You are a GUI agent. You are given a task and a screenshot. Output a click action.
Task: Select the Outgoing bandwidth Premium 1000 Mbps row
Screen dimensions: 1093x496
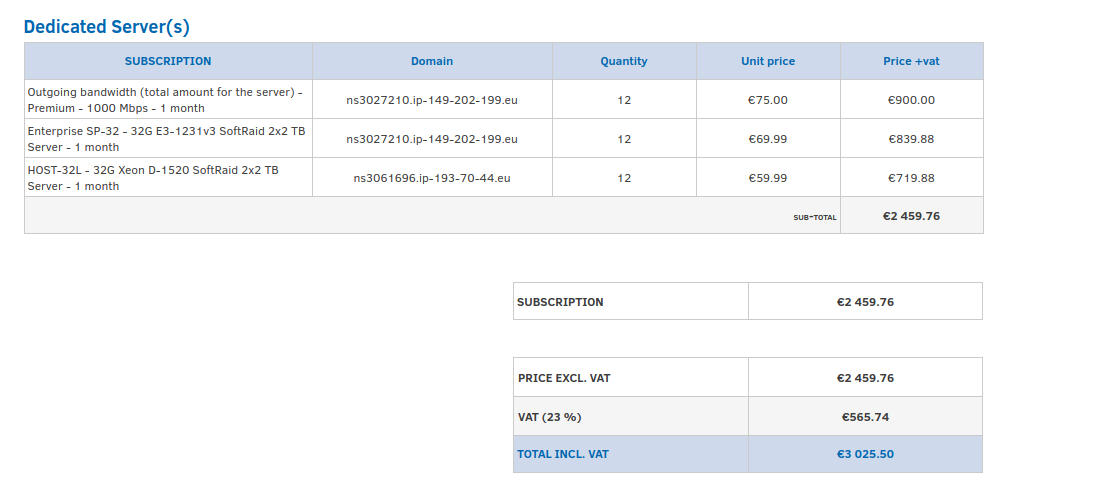tap(504, 100)
